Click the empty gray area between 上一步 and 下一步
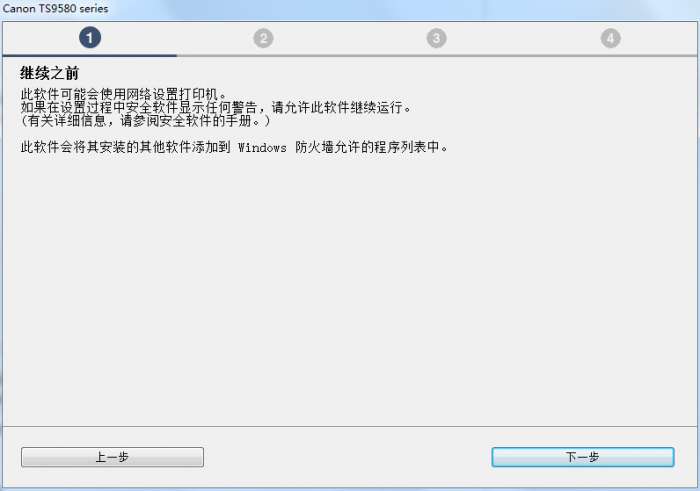This screenshot has width=700, height=491. [x=347, y=457]
